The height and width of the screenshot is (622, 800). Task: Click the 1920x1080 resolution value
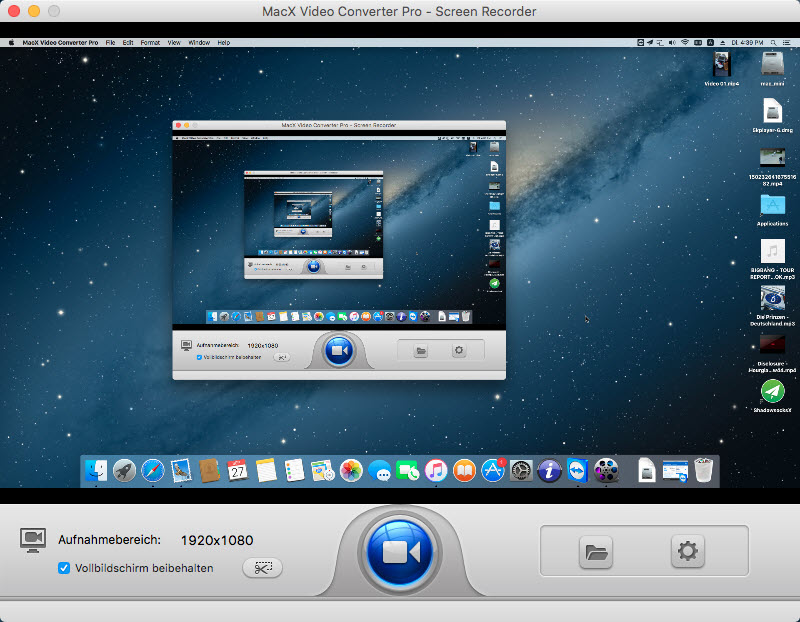pos(217,540)
